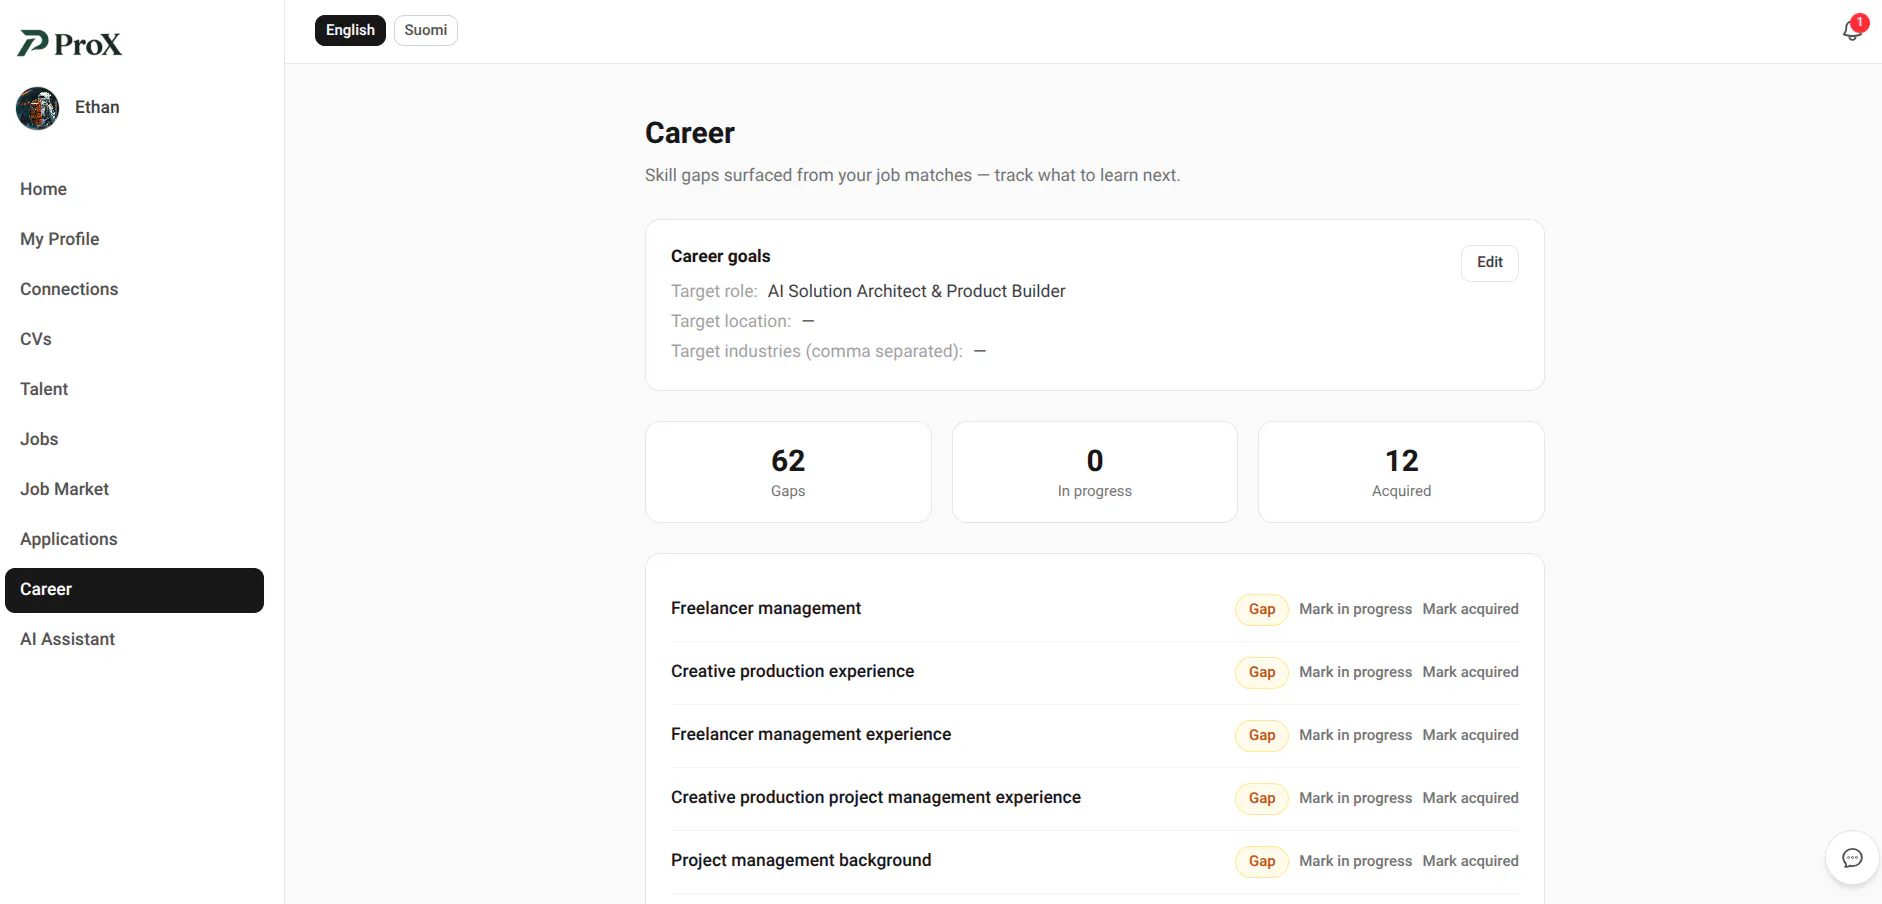Open the AI Assistant page

(134, 639)
